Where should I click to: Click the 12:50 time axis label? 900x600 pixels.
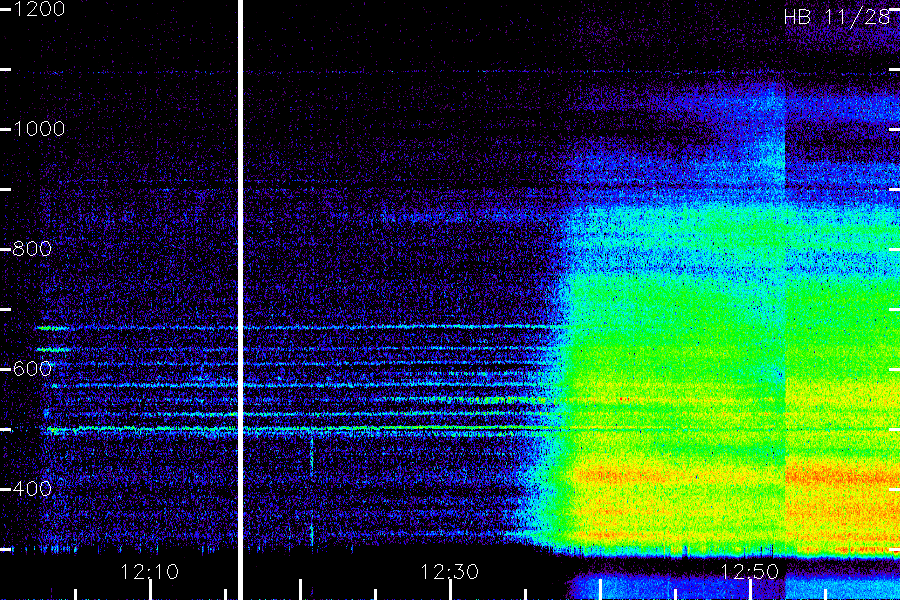(x=749, y=572)
